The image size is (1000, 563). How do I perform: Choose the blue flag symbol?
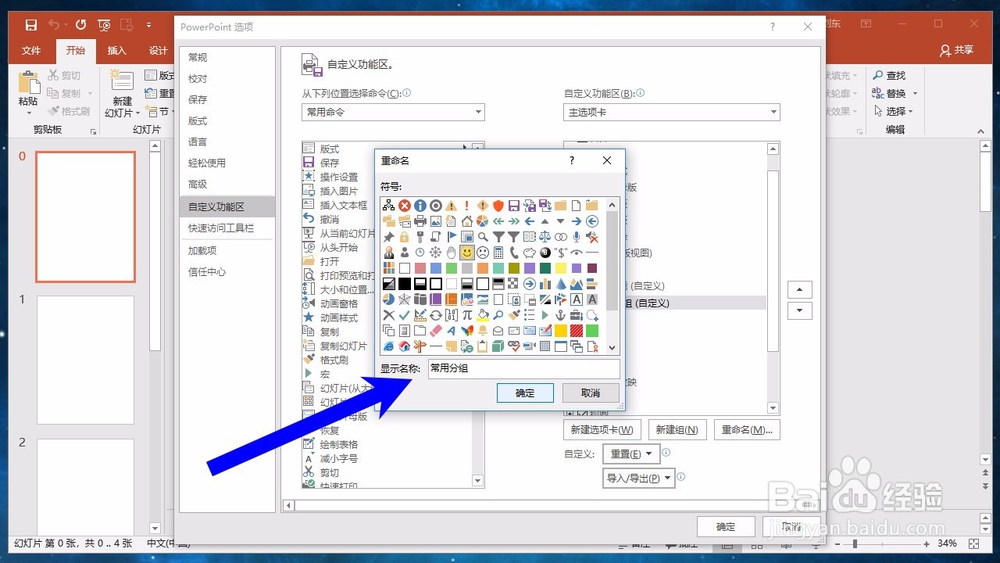tap(452, 237)
